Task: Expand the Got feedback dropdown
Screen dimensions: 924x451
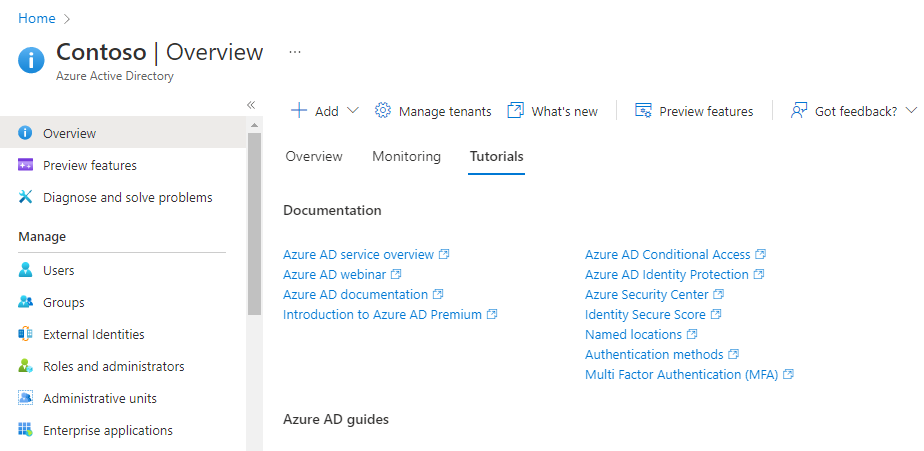Action: coord(911,111)
